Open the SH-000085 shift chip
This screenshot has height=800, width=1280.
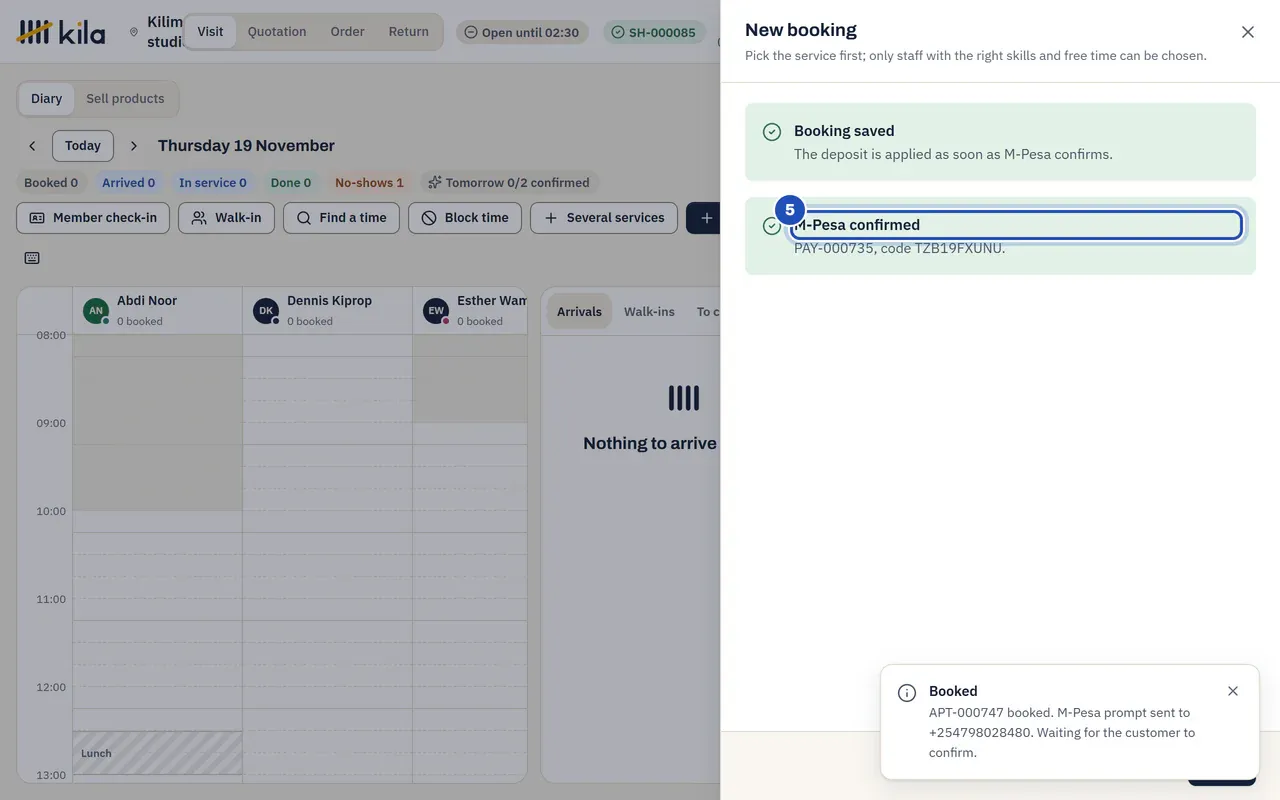point(654,32)
